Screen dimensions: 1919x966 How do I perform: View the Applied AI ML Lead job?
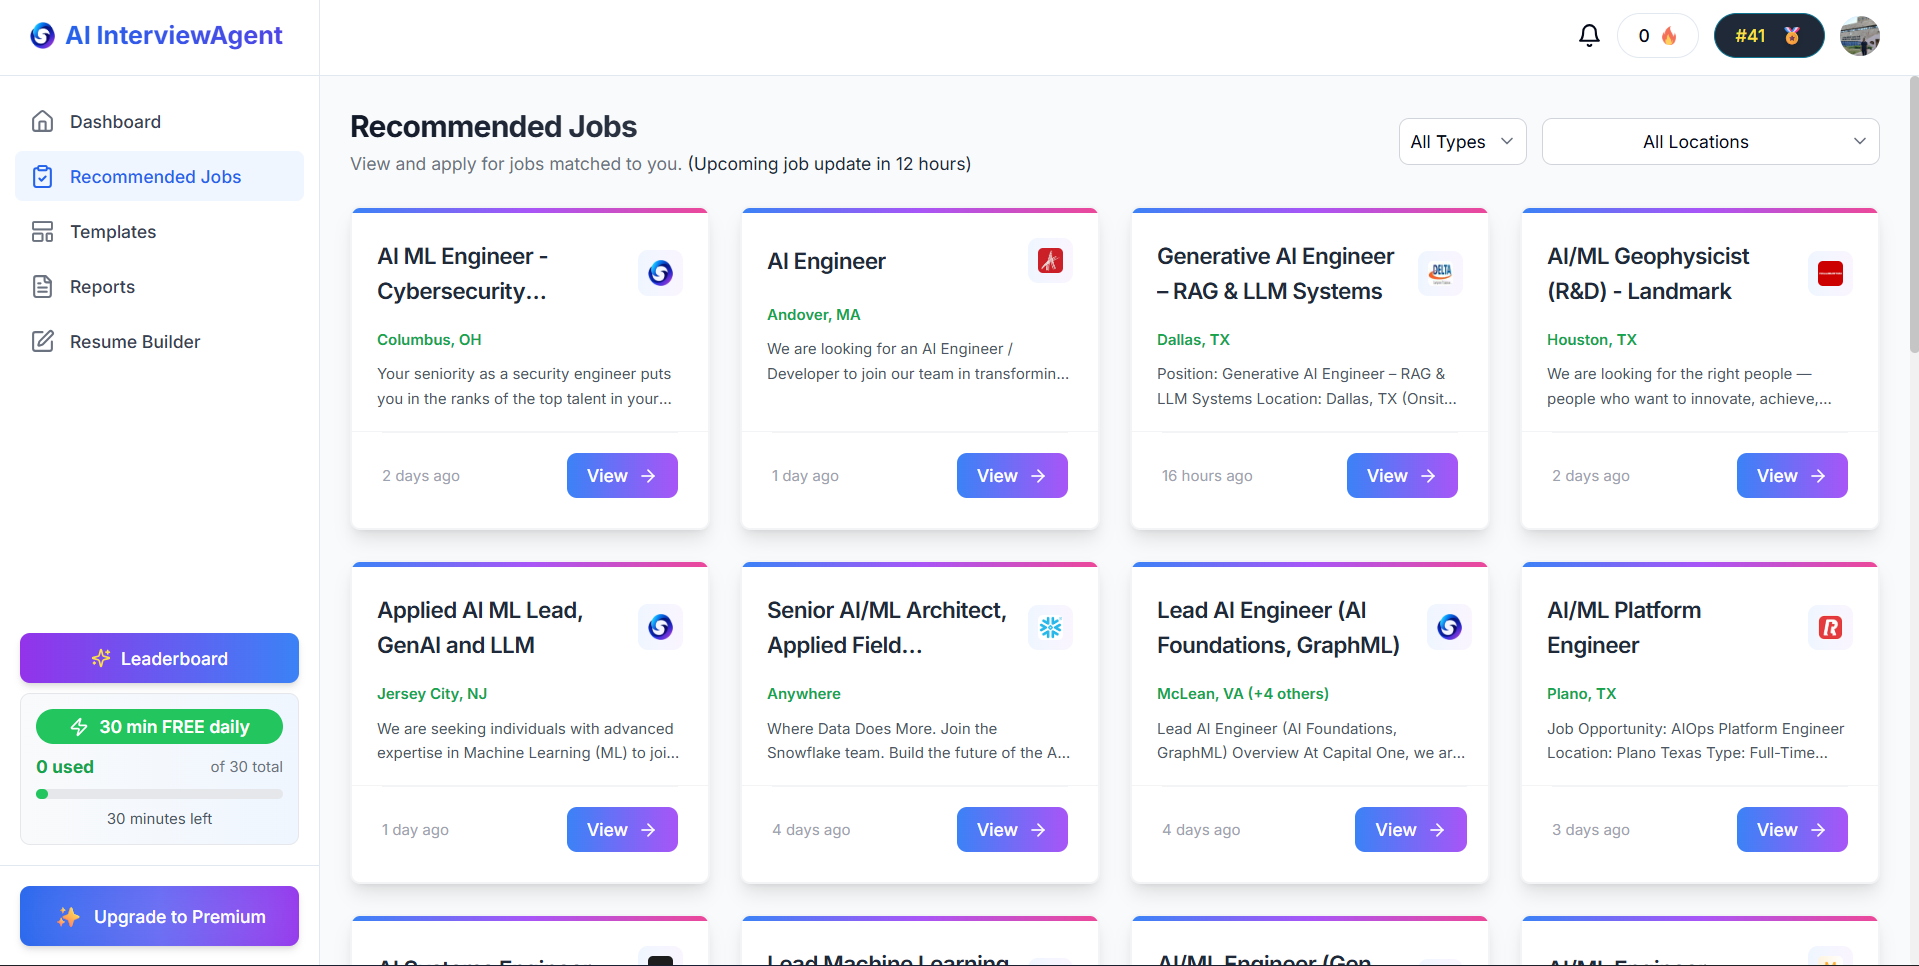click(622, 830)
